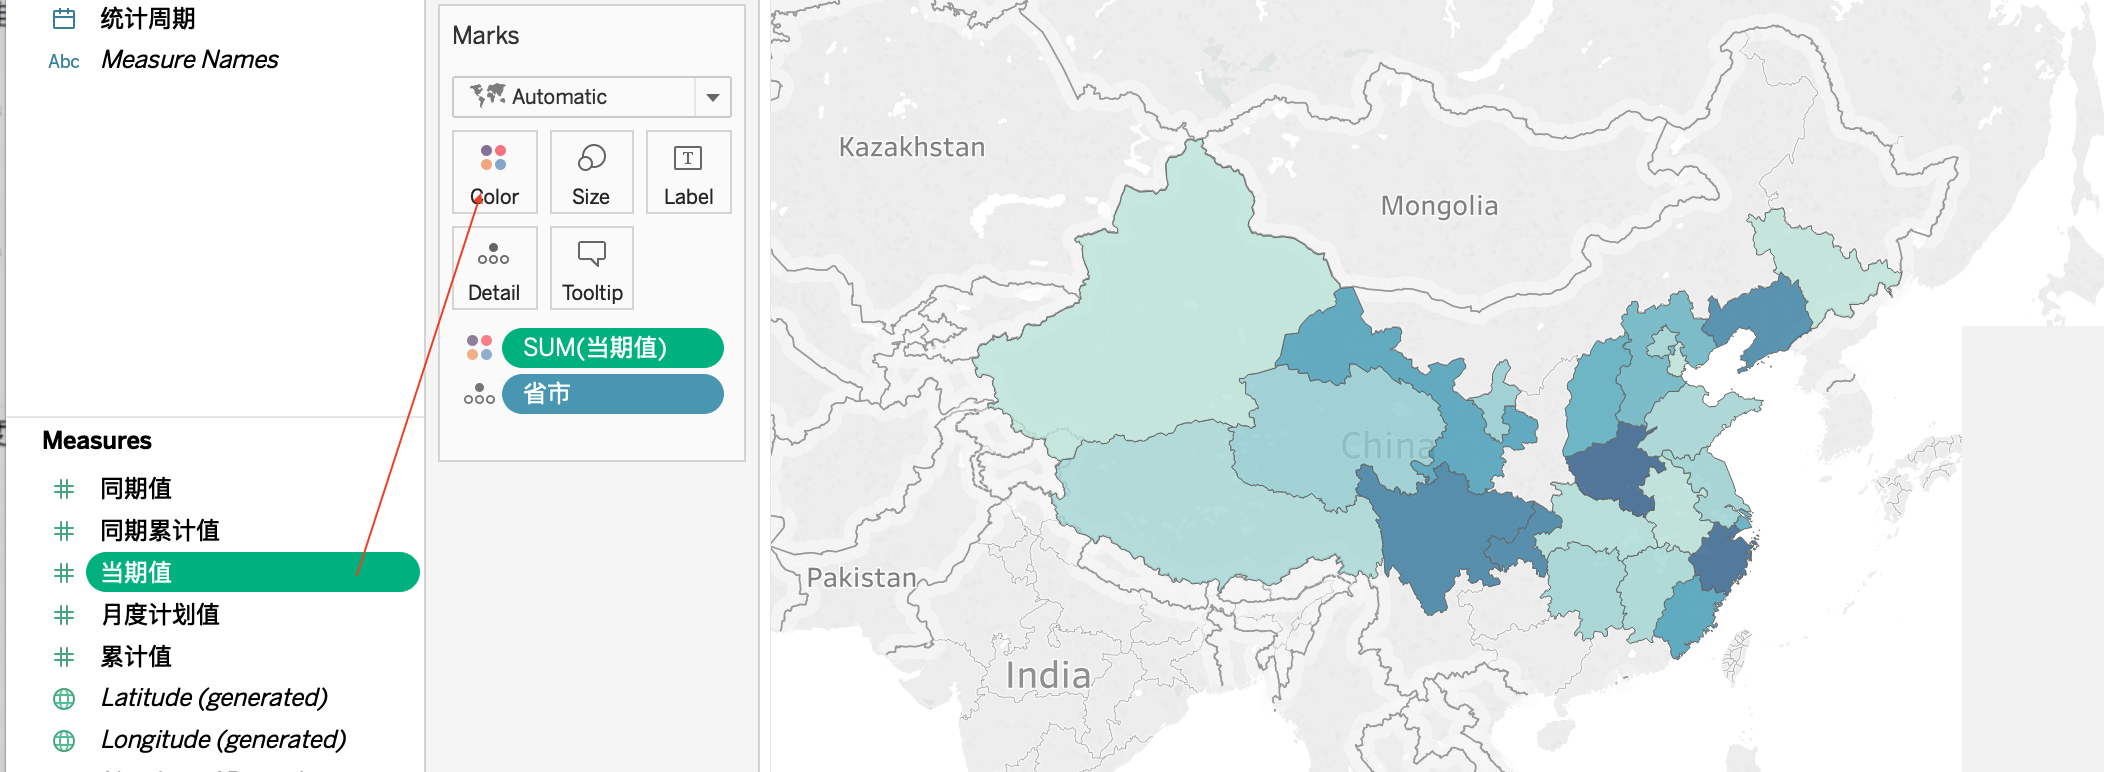The image size is (2104, 772).
Task: Select the Measure Names field
Action: click(x=190, y=60)
